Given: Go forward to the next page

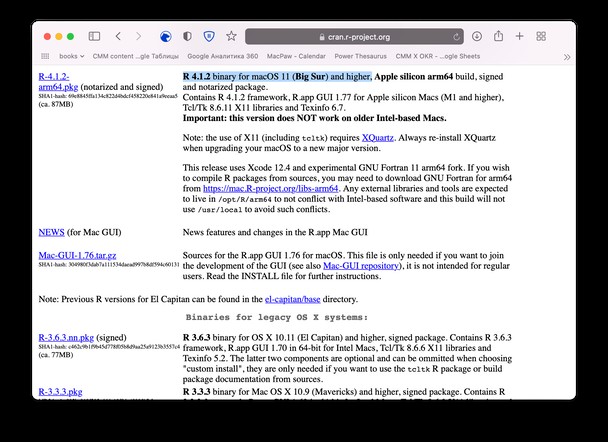Looking at the screenshot, I should (138, 36).
